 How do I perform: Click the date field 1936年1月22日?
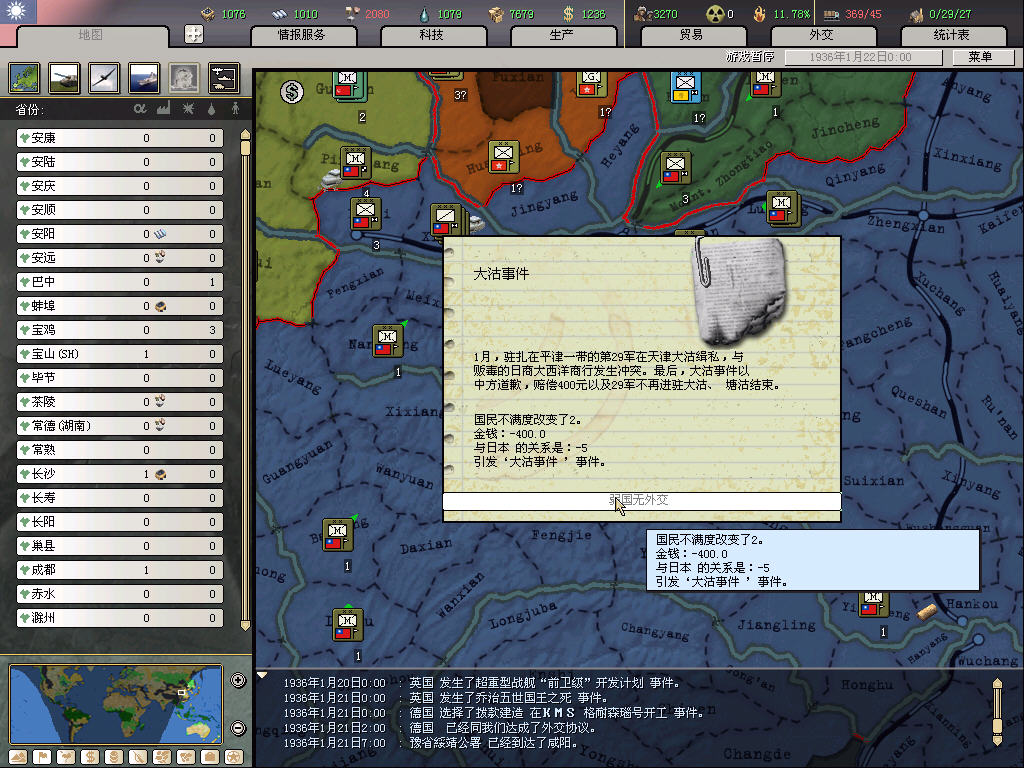(x=861, y=57)
